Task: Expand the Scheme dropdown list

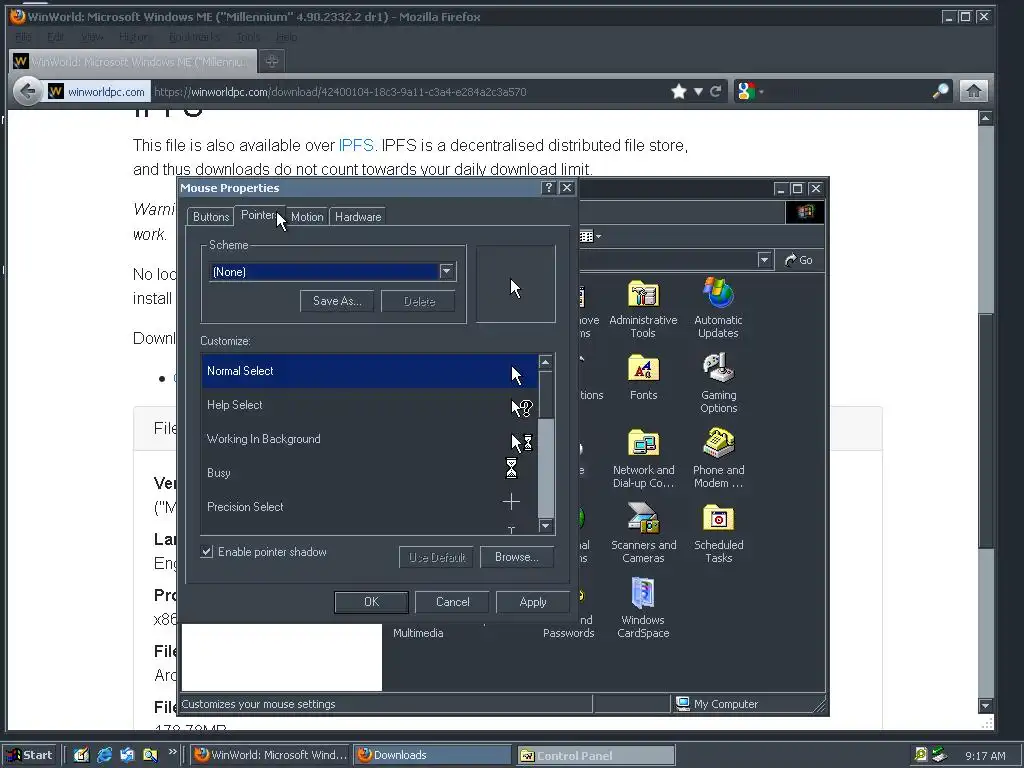Action: 447,271
